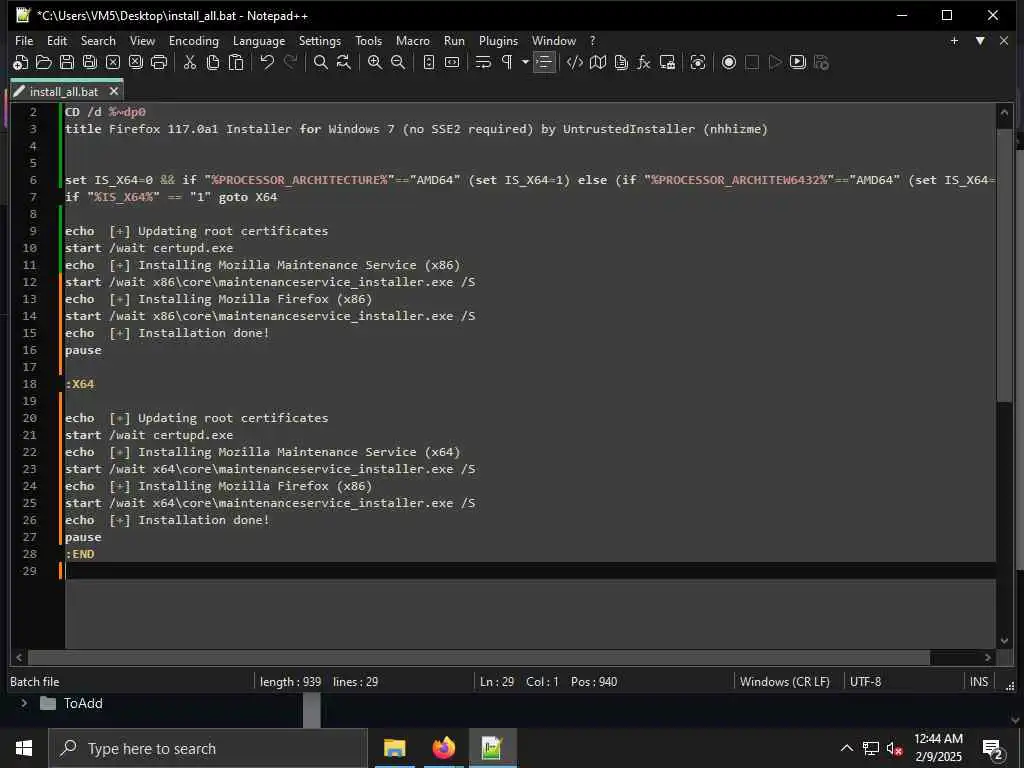Click UTF-8 encoding in status bar

865,681
